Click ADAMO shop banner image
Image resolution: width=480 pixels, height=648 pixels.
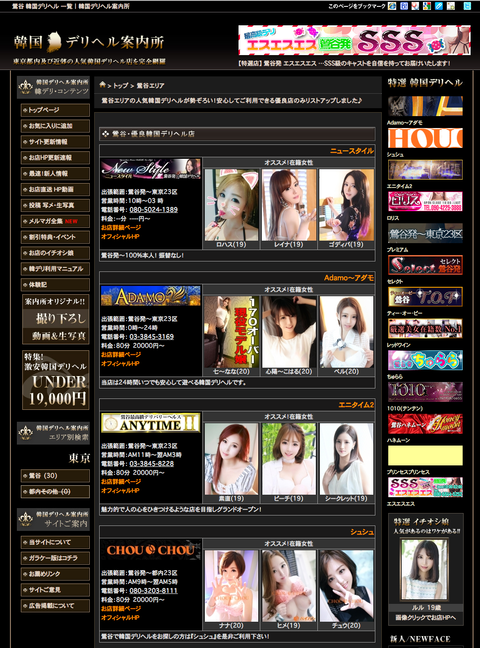click(x=150, y=296)
